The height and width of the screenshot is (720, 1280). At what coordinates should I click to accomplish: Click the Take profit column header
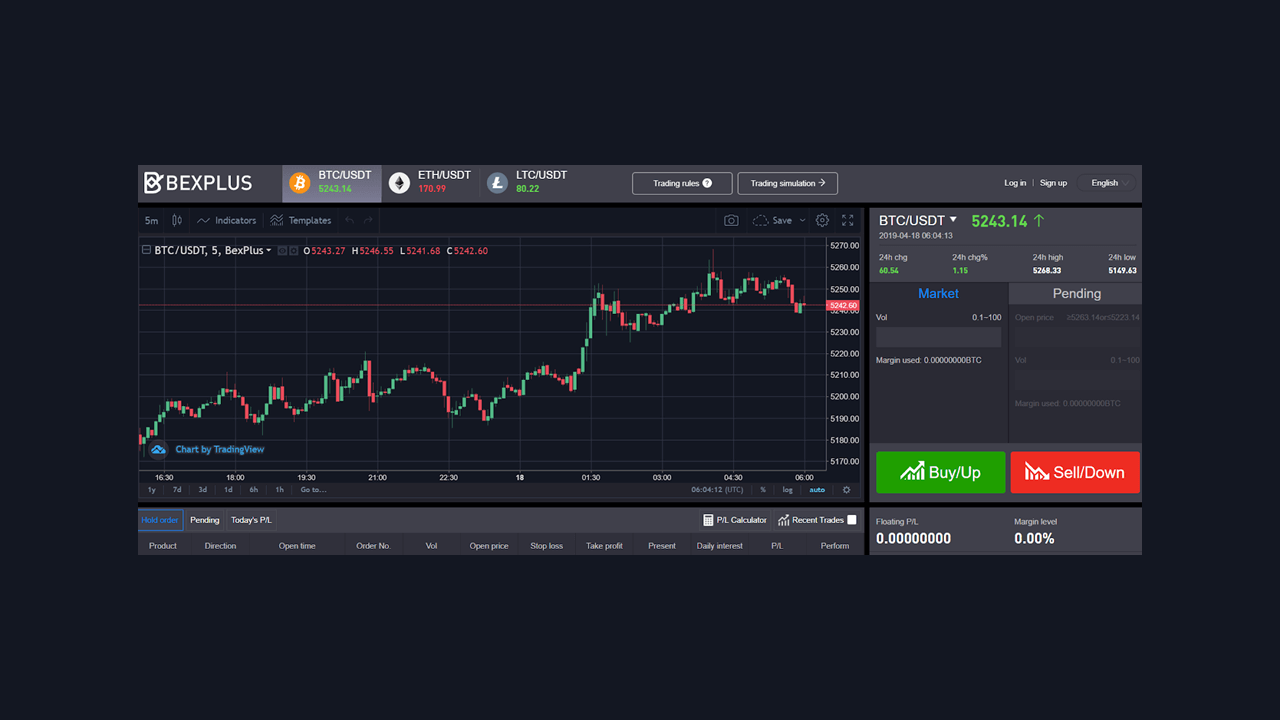(x=604, y=546)
